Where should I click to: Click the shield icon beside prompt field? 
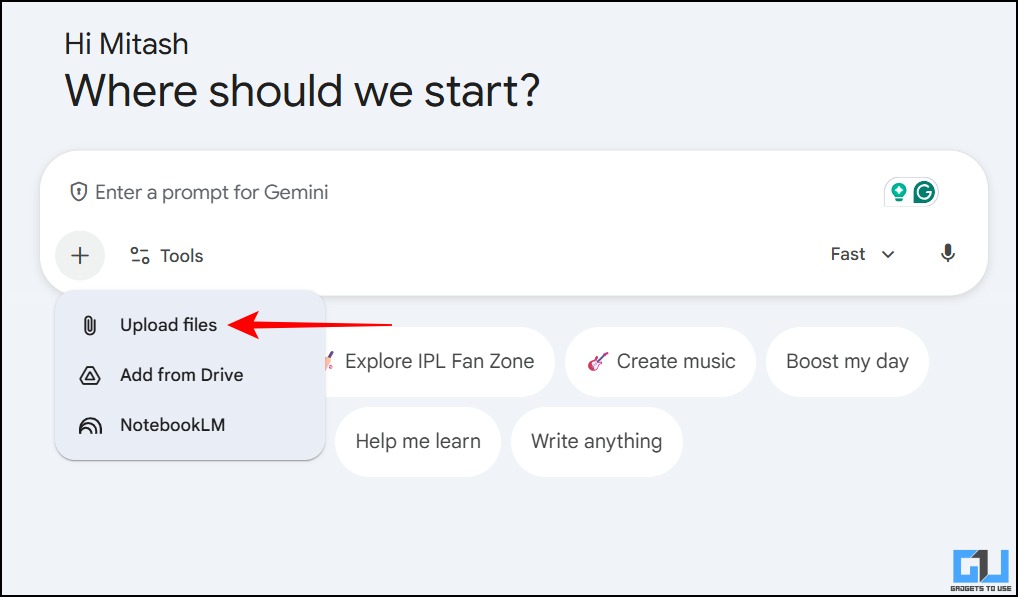[x=79, y=192]
